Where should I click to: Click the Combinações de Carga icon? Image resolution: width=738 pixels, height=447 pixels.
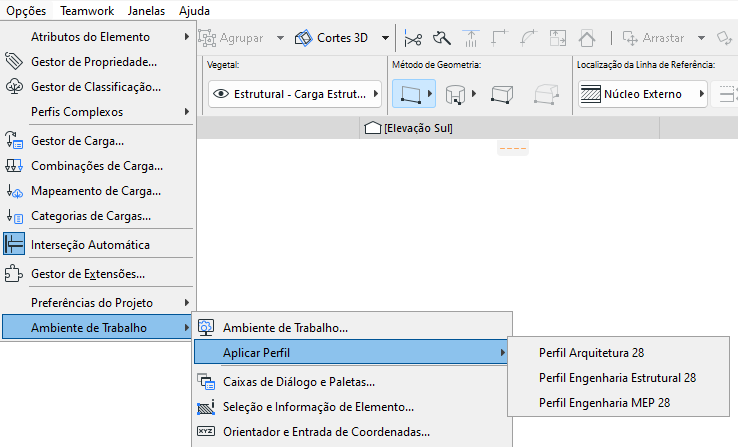[x=14, y=166]
